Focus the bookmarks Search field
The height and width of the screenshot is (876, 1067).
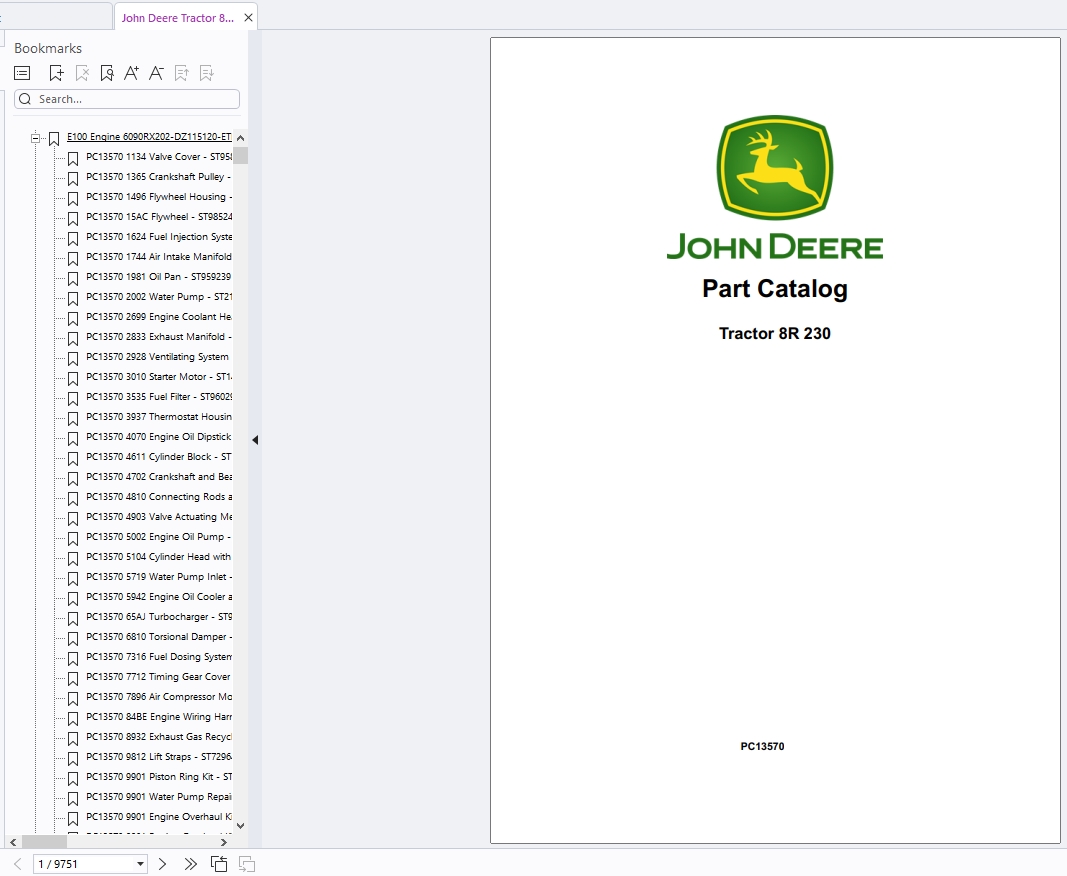(127, 99)
